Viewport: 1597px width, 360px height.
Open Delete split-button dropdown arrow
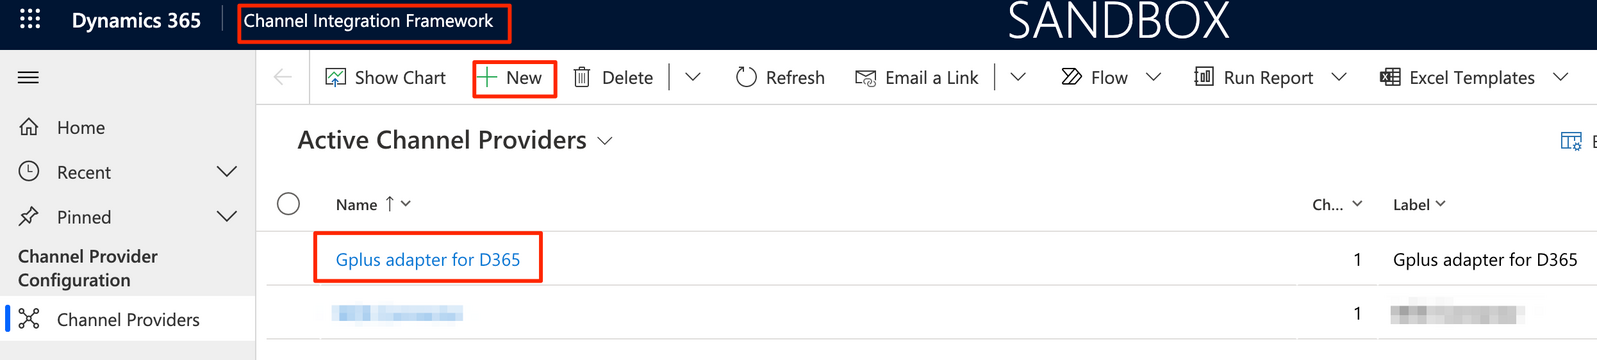[692, 77]
